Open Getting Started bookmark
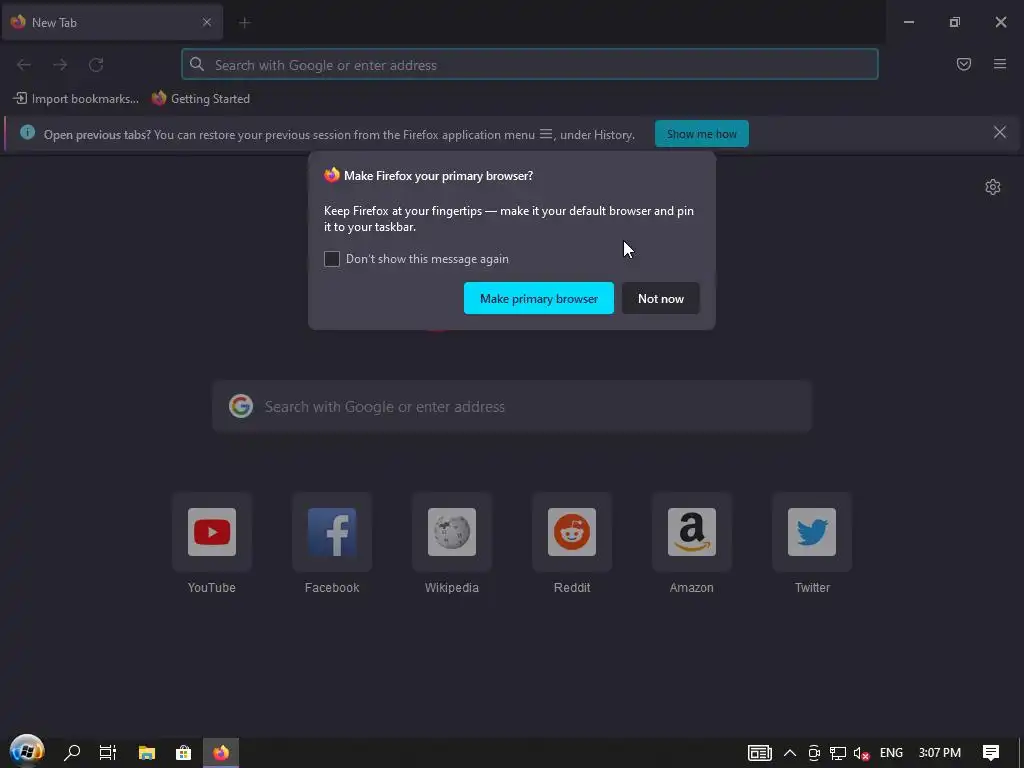The width and height of the screenshot is (1024, 768). point(201,99)
